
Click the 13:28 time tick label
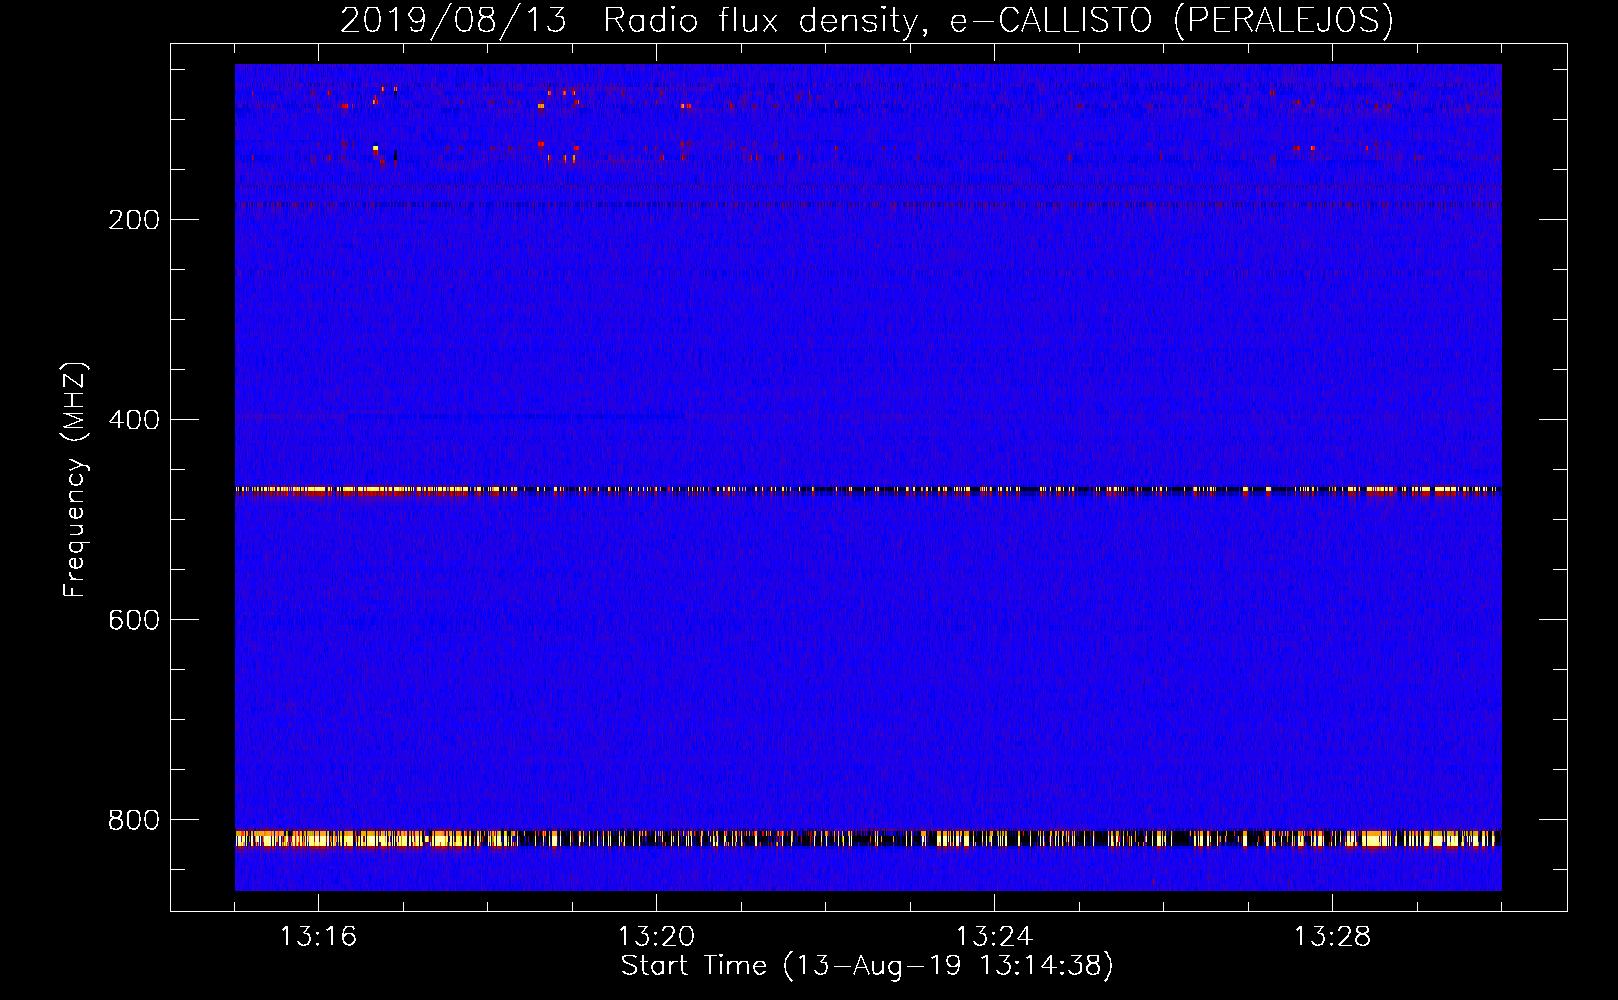click(1332, 937)
